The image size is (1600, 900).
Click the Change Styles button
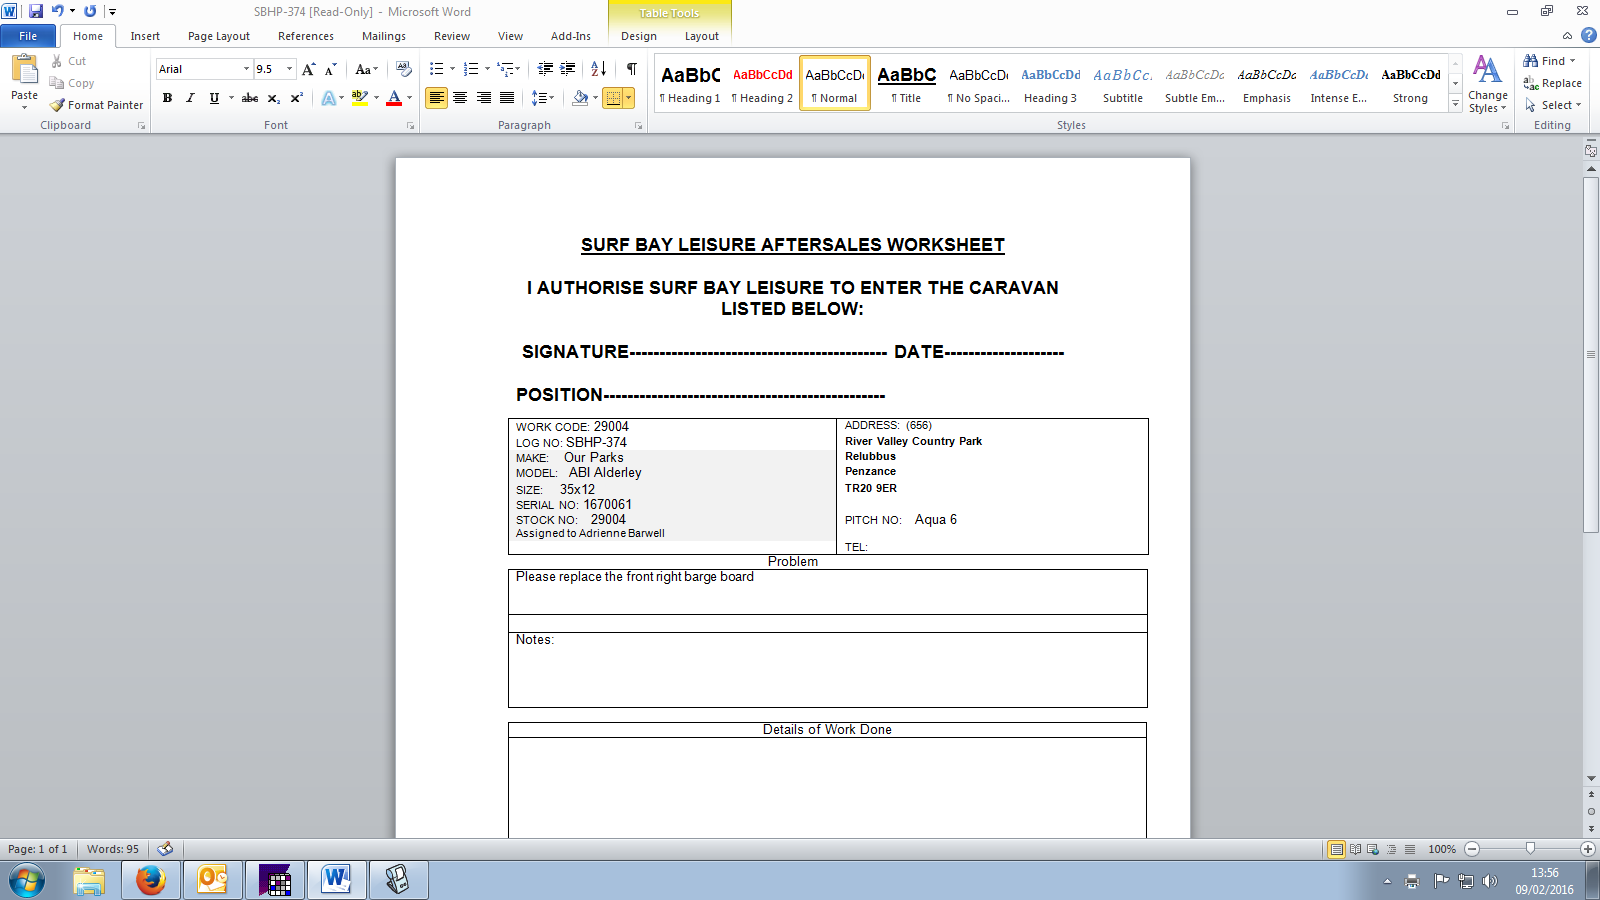[1488, 84]
